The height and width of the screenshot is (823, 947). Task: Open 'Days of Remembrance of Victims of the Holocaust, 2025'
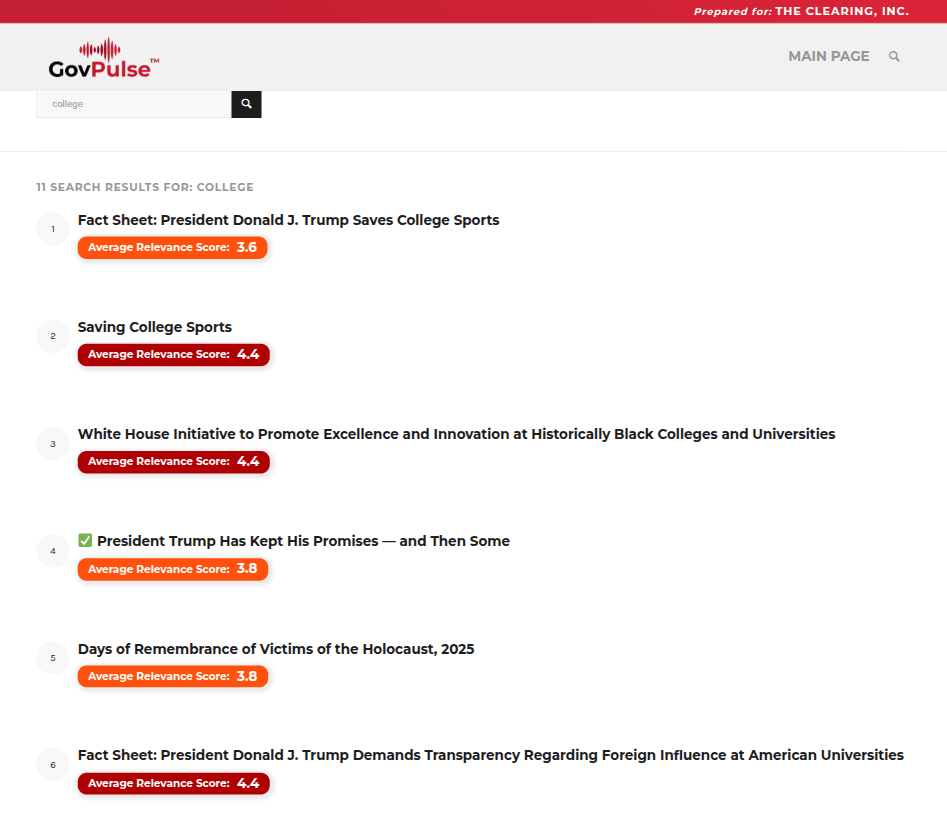tap(276, 648)
